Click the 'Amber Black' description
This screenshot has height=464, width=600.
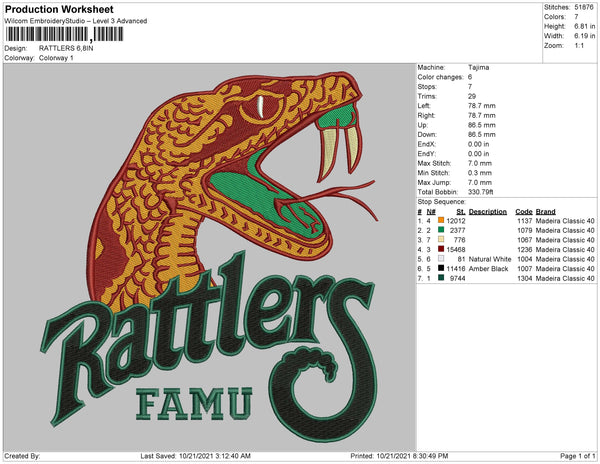(488, 269)
